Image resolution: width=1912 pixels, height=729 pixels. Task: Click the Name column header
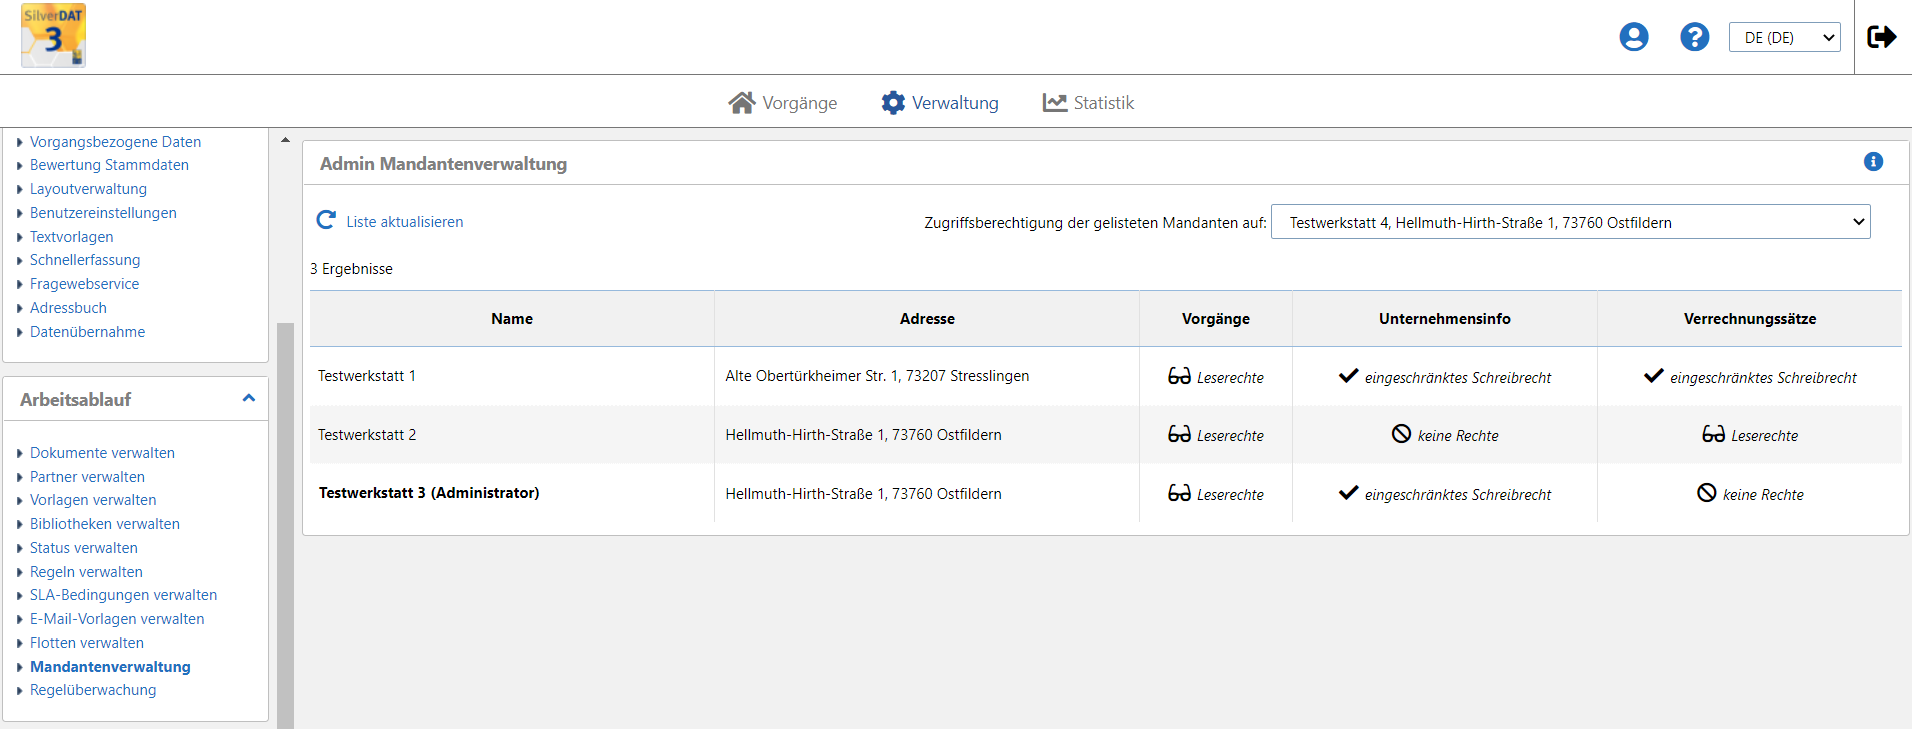click(512, 319)
